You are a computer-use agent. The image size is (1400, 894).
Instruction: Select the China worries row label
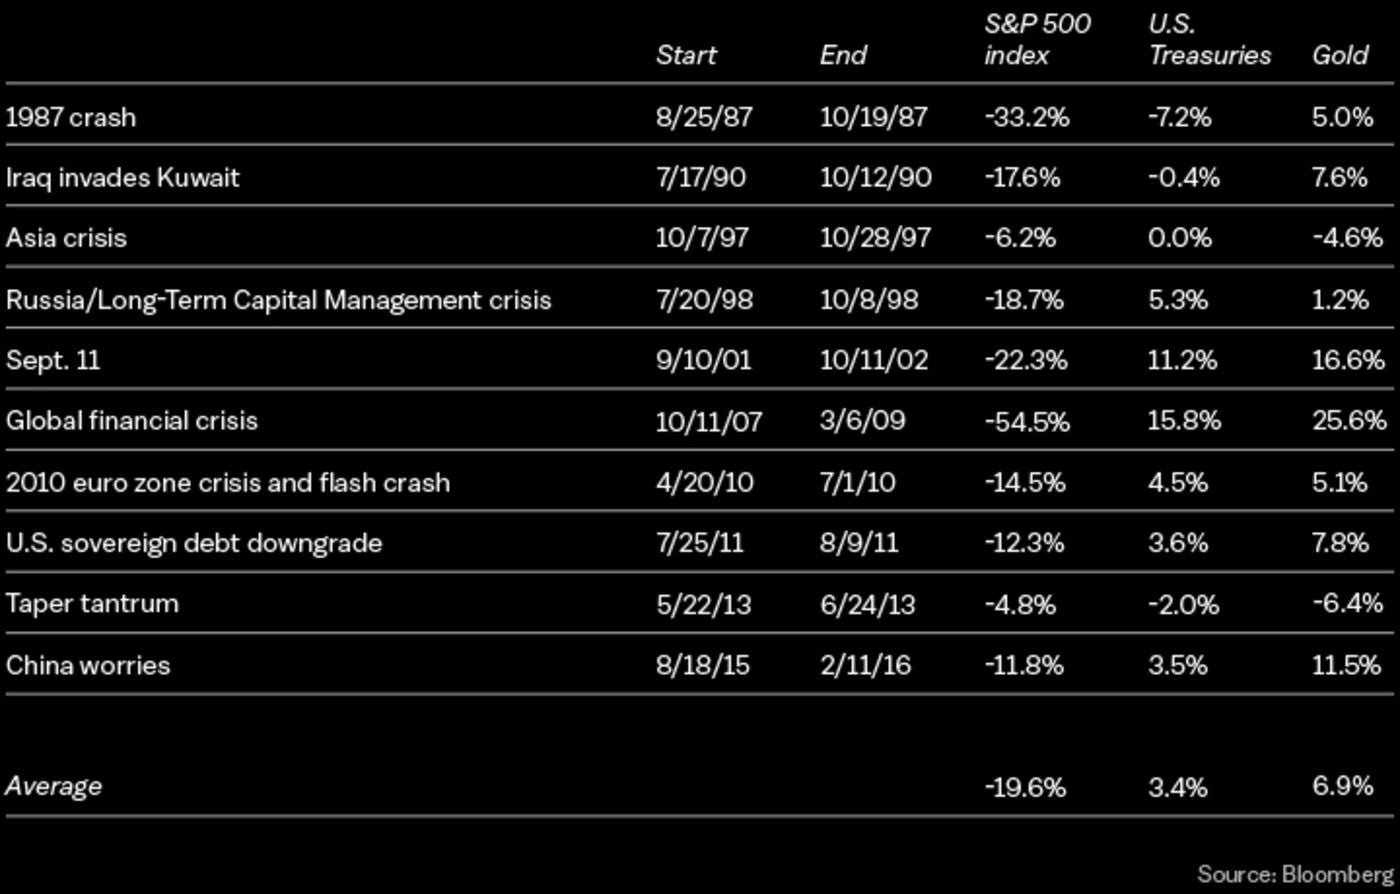88,665
